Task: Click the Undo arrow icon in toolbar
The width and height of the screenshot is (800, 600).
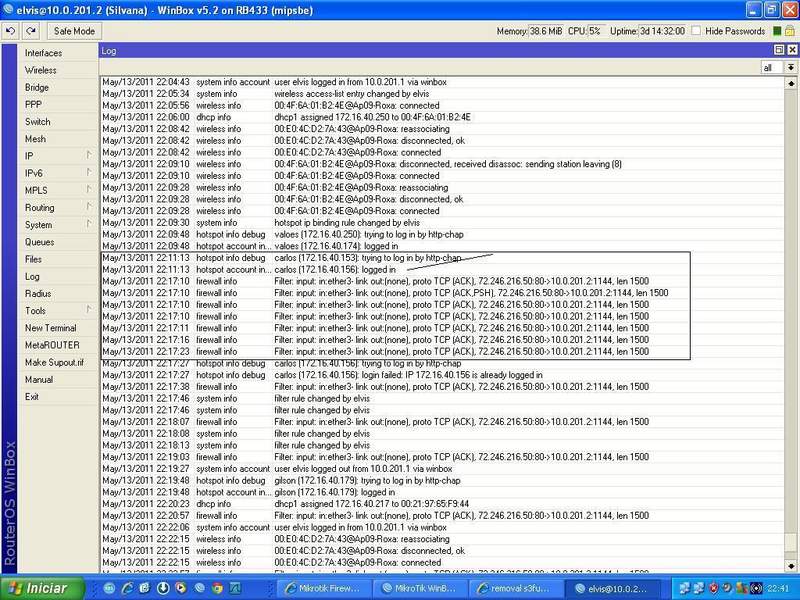Action: pyautogui.click(x=10, y=31)
